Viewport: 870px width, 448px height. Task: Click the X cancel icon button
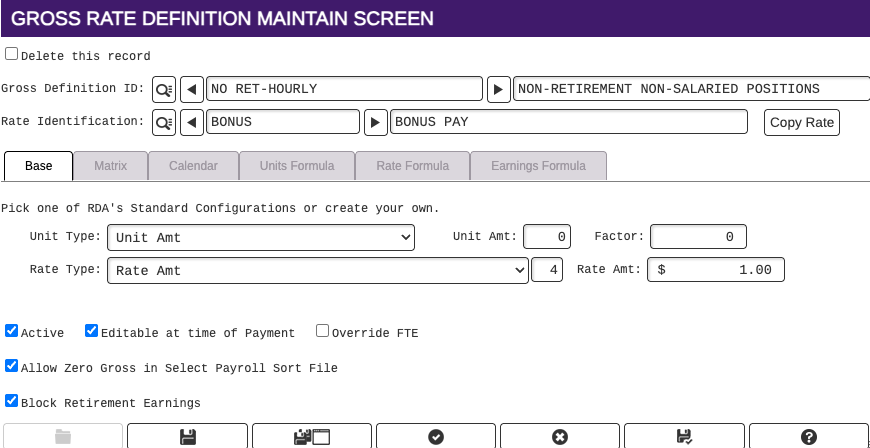pos(560,437)
